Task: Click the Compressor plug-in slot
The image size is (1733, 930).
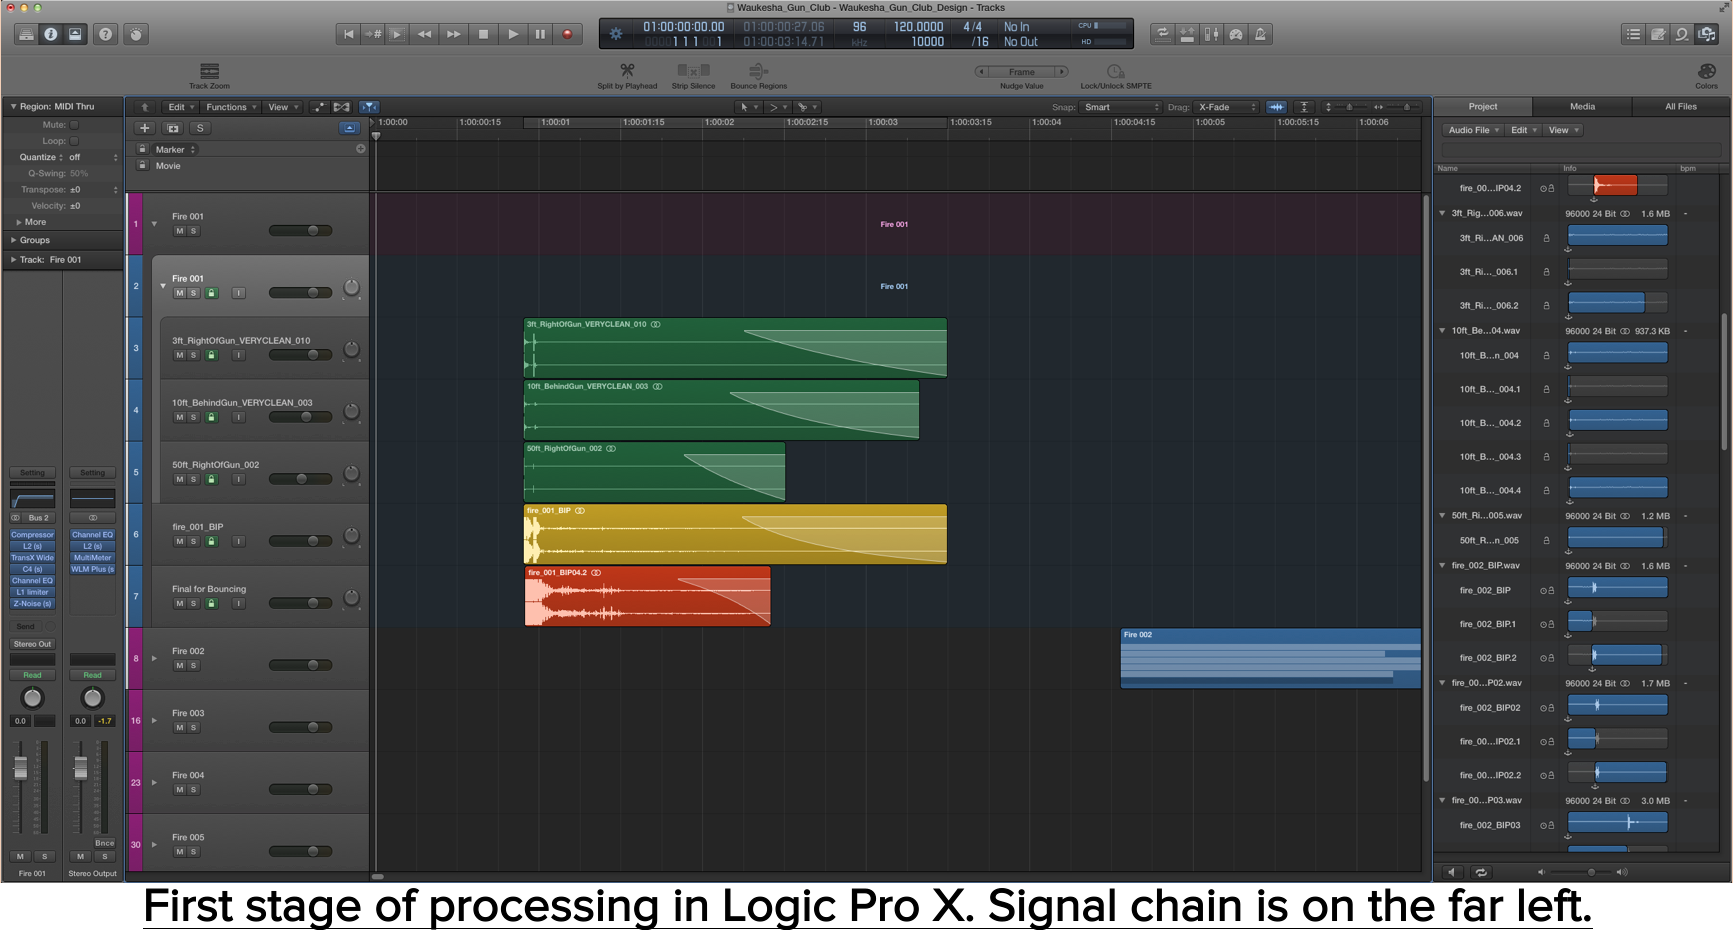Action: [33, 535]
